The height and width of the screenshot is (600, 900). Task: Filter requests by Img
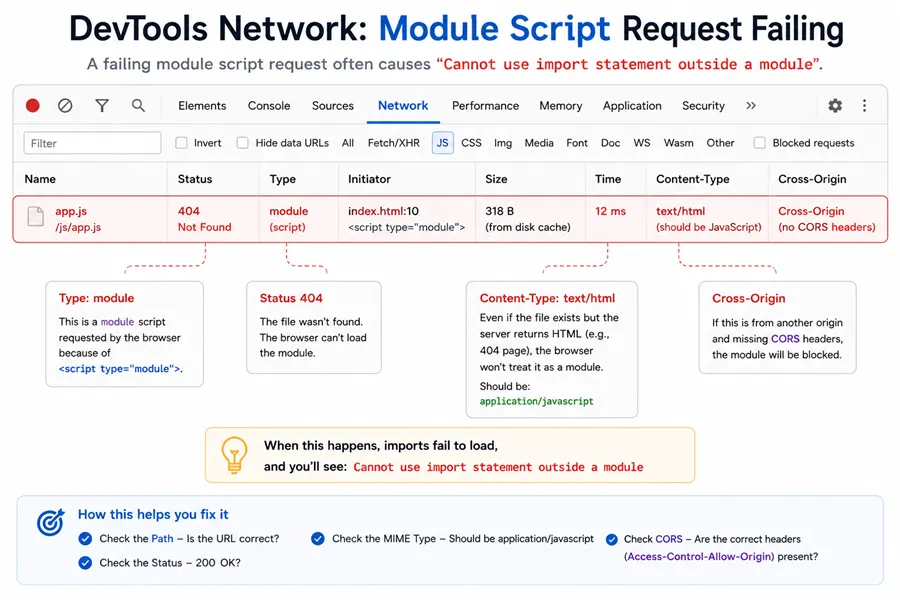pyautogui.click(x=503, y=143)
